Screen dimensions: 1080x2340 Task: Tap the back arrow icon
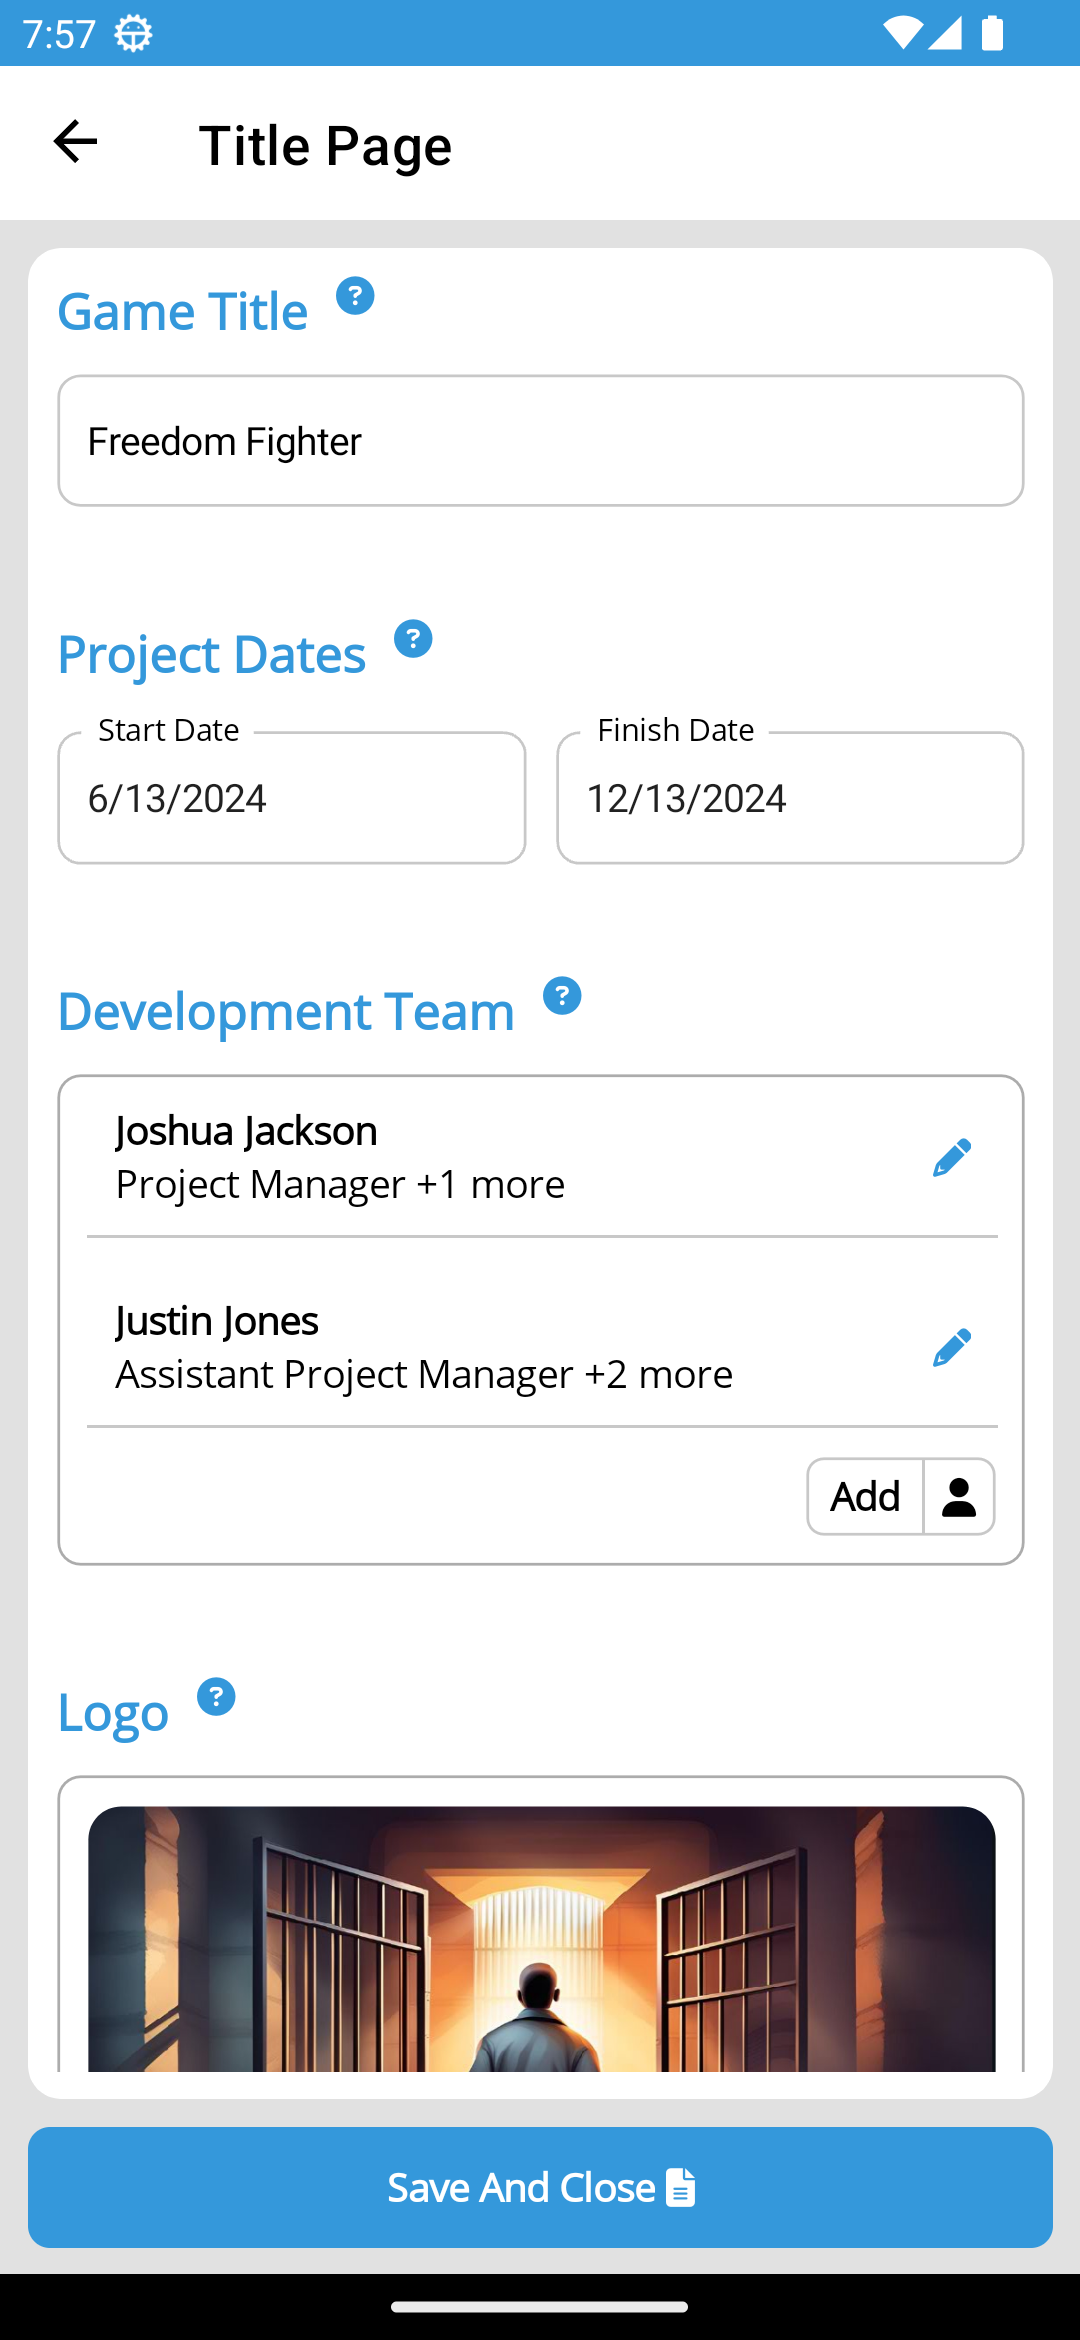point(75,142)
